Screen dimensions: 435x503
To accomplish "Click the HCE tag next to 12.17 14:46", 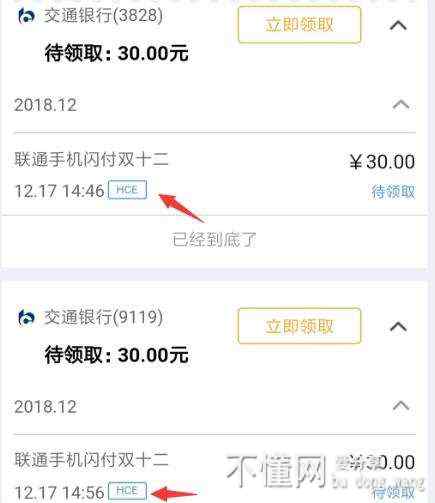I will [127, 190].
